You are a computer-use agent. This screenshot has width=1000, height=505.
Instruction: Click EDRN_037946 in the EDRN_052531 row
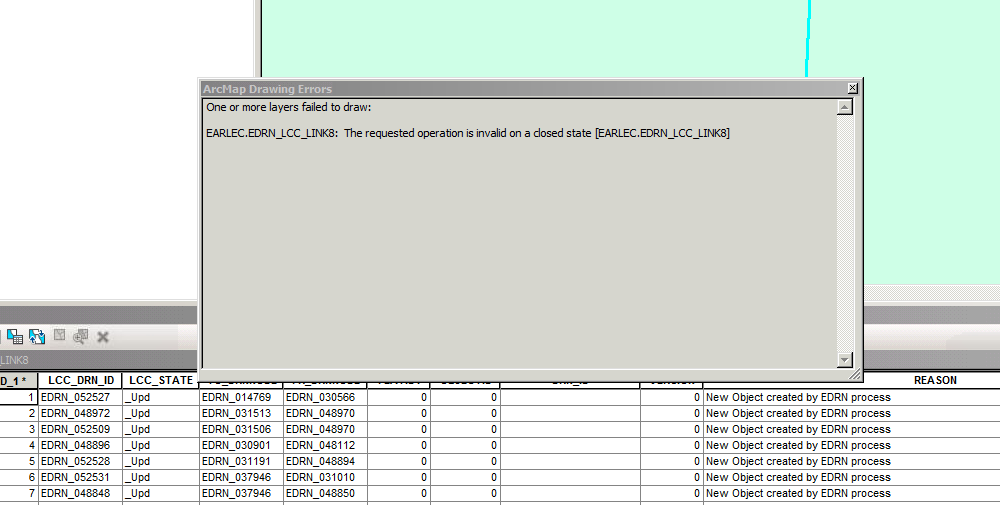pyautogui.click(x=241, y=477)
